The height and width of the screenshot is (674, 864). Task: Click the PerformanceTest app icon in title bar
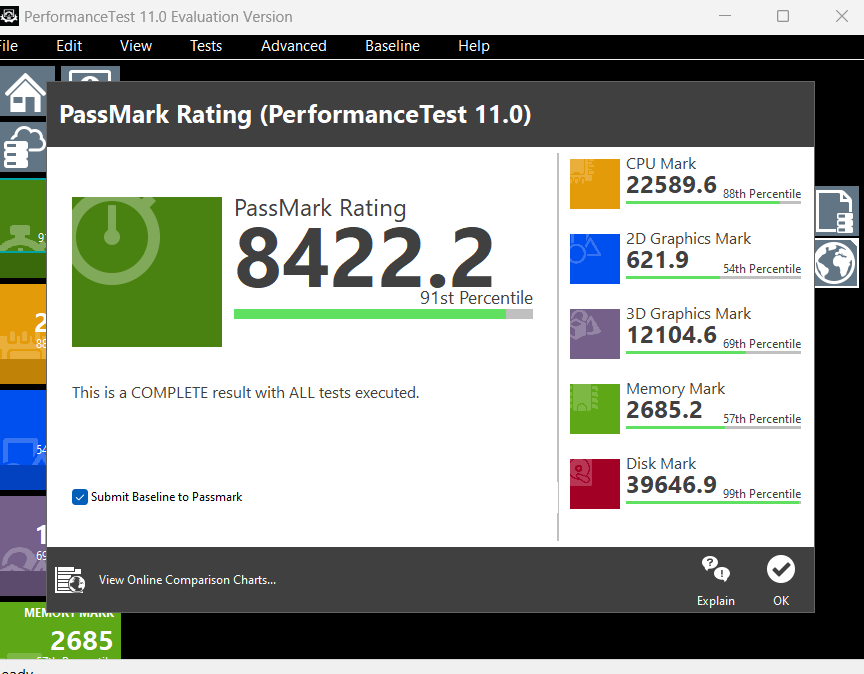pyautogui.click(x=9, y=16)
